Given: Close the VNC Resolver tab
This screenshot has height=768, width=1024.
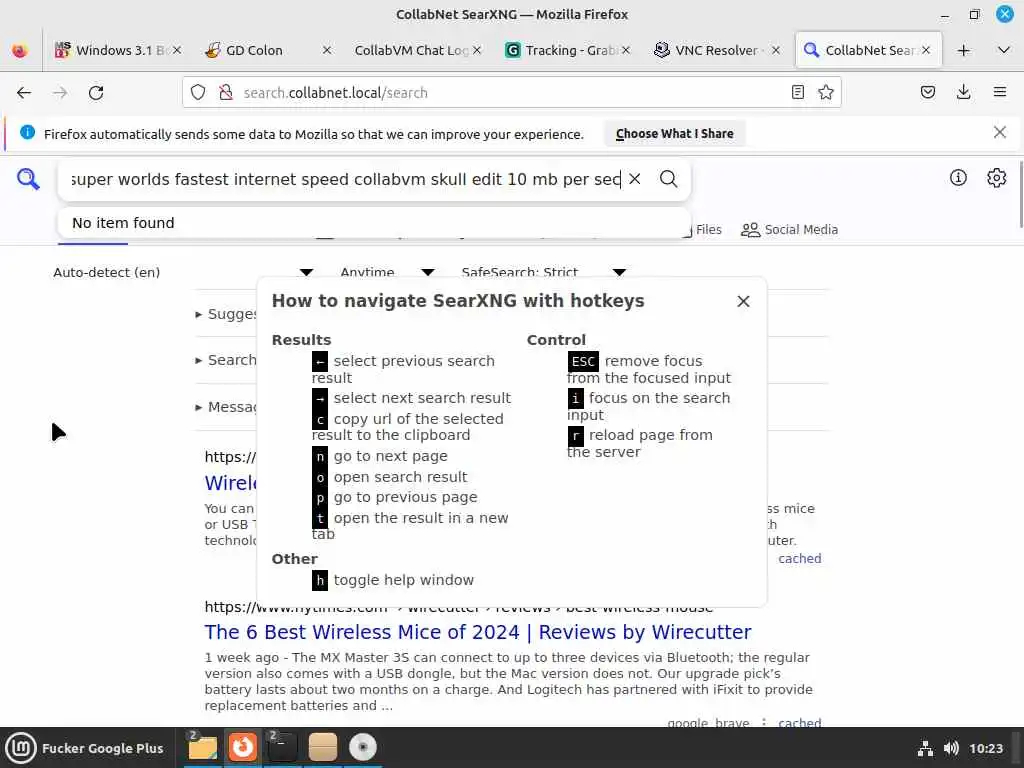Looking at the screenshot, I should coord(775,50).
